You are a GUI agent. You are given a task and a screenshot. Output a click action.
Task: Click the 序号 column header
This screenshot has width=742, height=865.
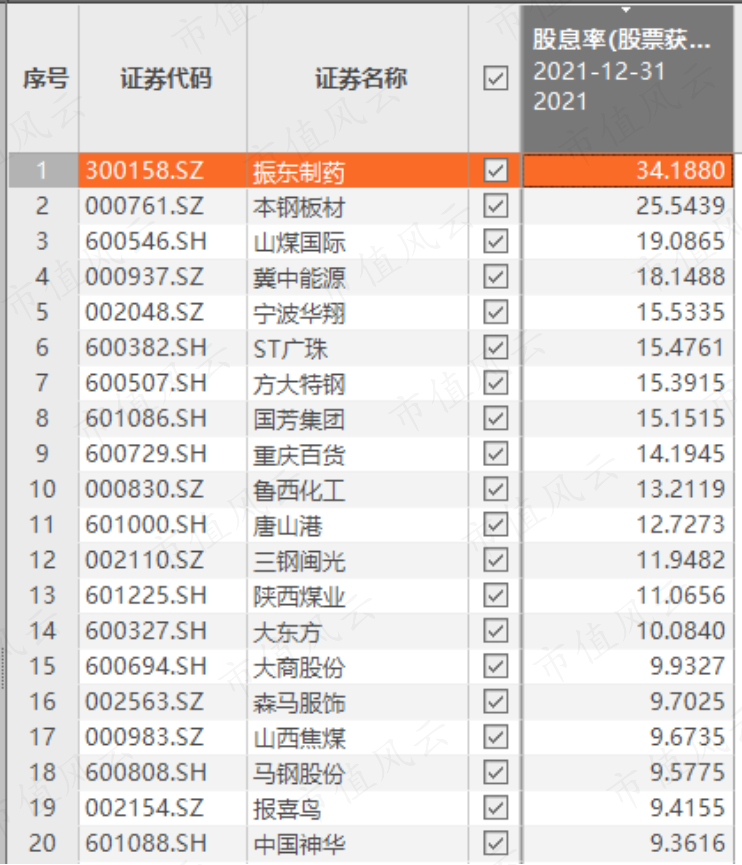pos(44,79)
